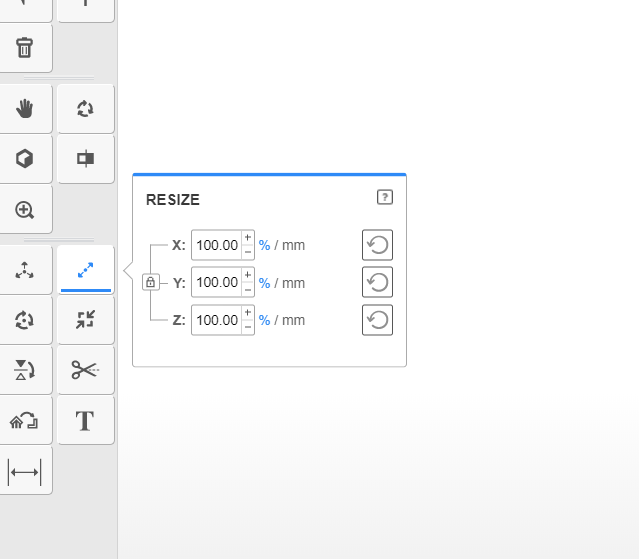
Task: Select the Measure distance tool
Action: pos(24,472)
